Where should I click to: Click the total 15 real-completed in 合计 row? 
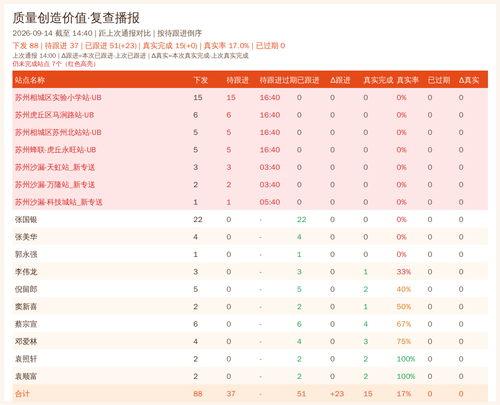click(368, 394)
